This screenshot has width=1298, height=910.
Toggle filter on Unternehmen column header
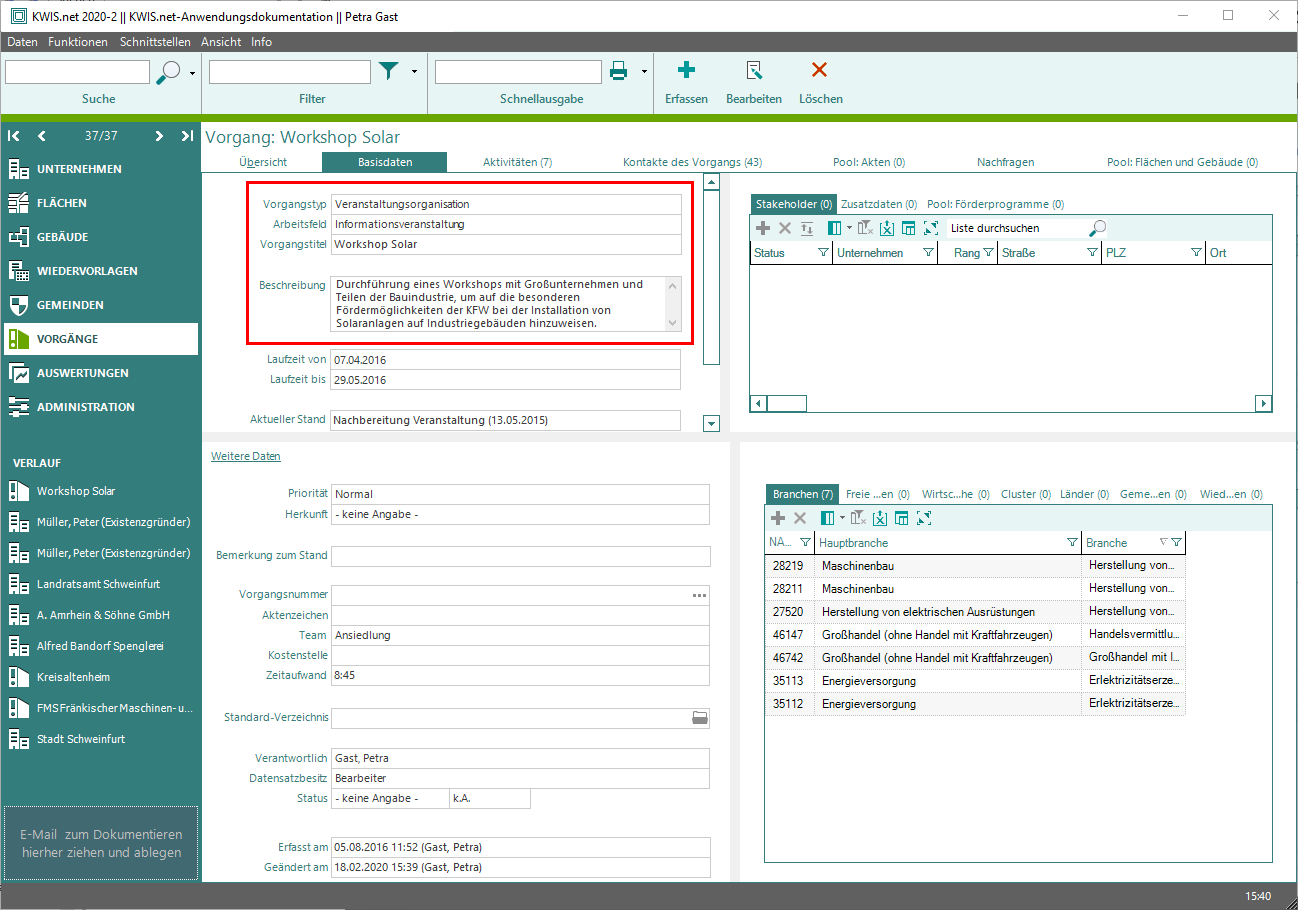927,253
